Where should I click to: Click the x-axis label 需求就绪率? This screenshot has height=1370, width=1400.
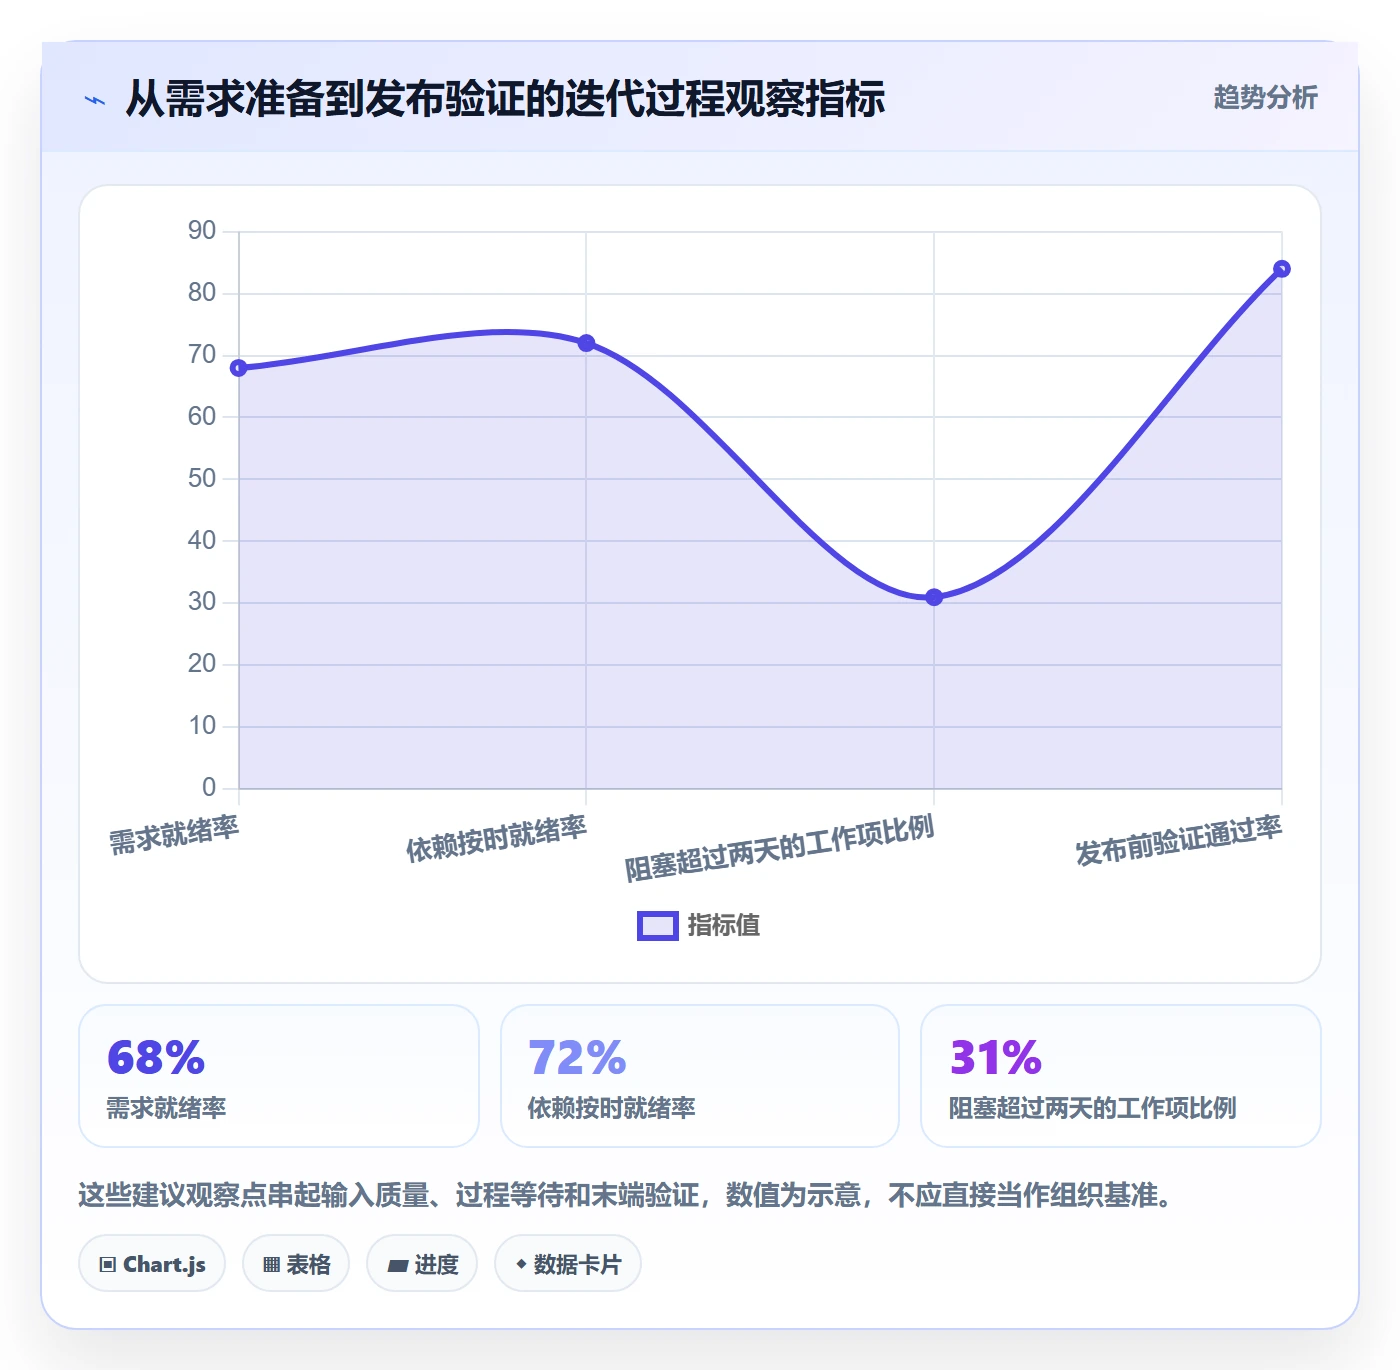(174, 834)
